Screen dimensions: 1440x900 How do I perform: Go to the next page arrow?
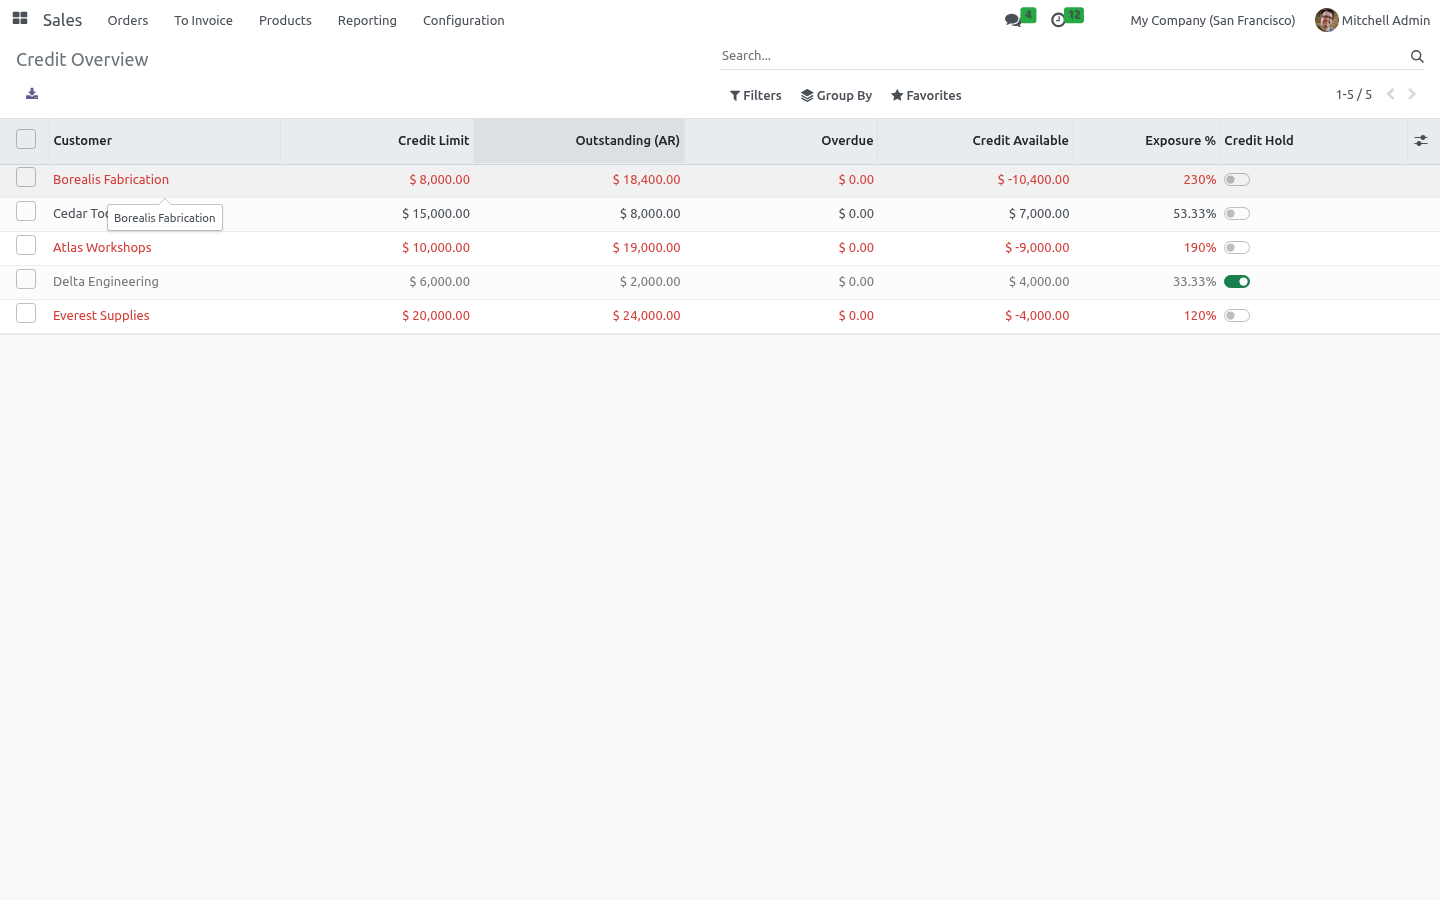[1412, 94]
